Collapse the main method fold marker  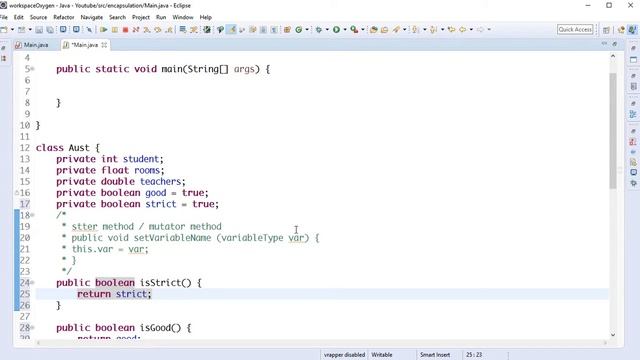33,69
